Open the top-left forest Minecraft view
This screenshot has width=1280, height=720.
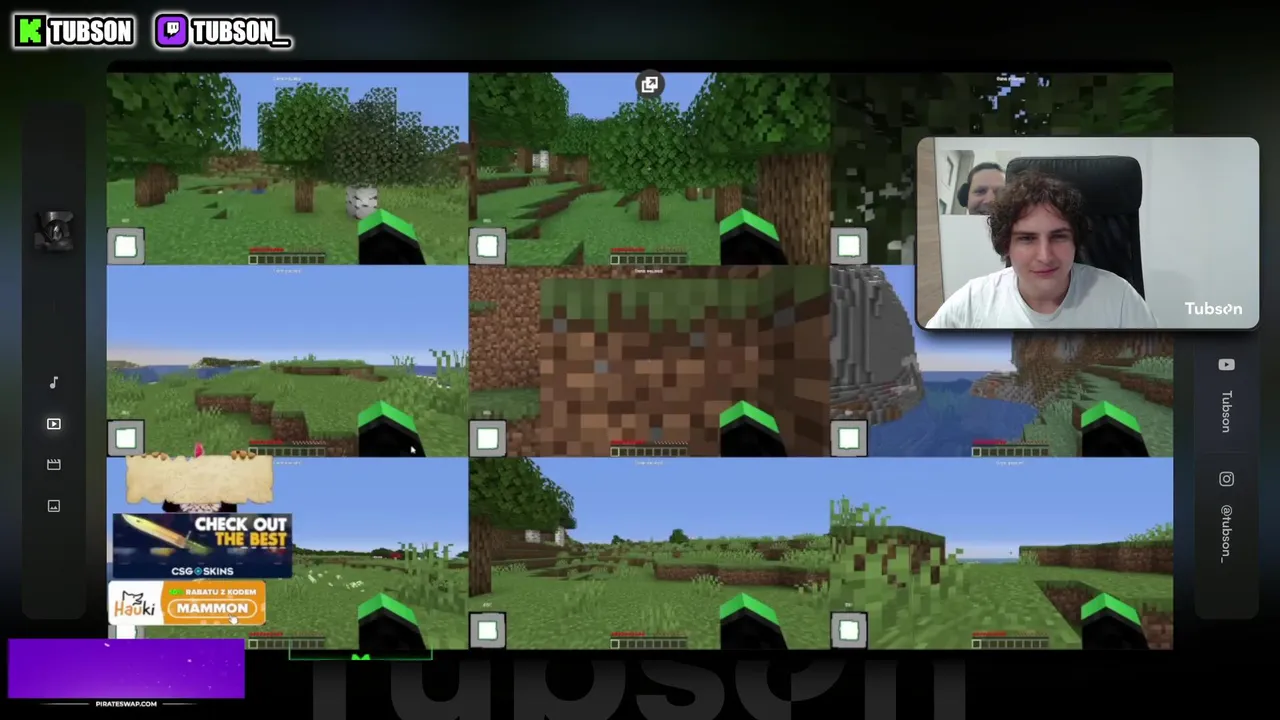coord(287,168)
